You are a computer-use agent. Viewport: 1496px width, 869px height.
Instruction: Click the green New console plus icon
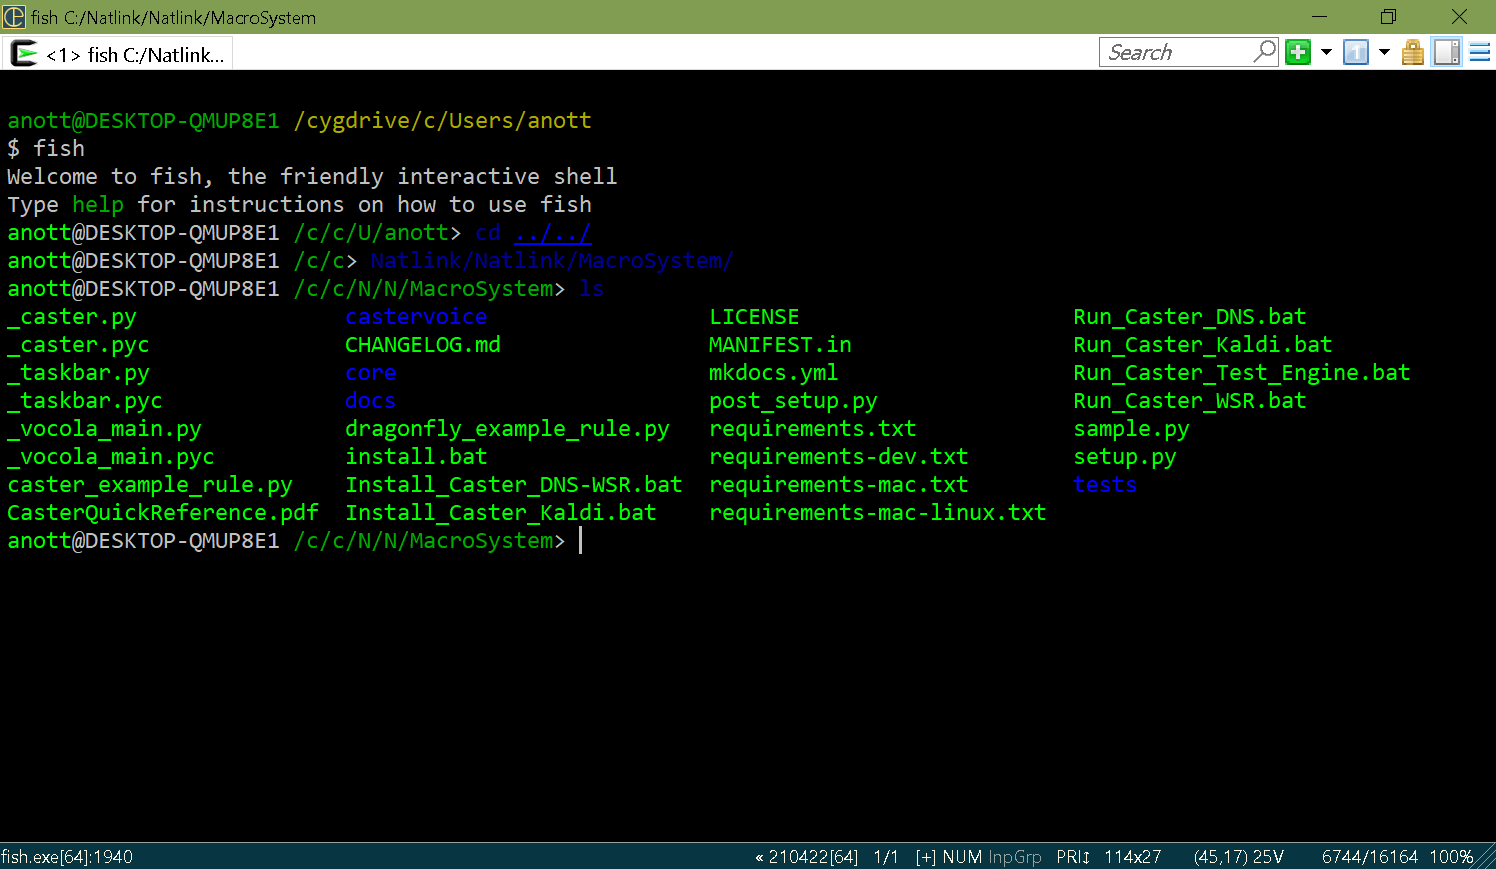[1298, 52]
